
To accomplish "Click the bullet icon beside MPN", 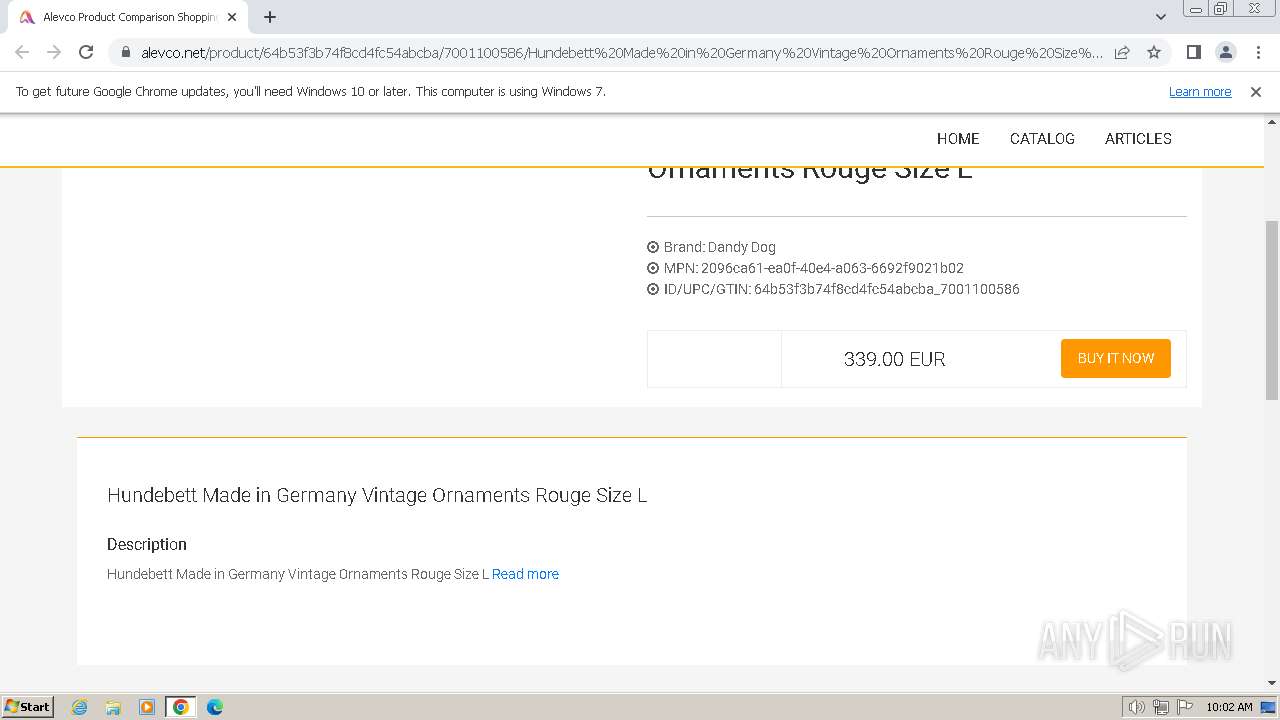I will pyautogui.click(x=653, y=268).
